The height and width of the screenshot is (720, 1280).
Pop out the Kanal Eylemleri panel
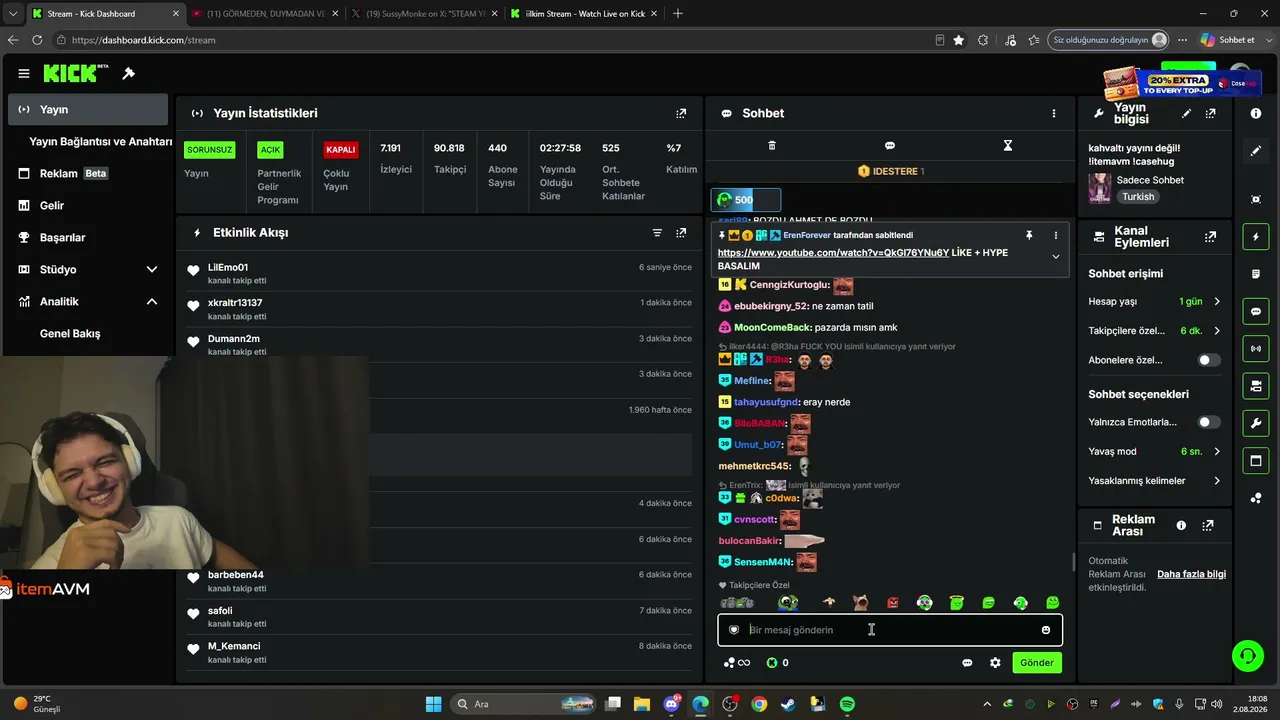[x=1211, y=237]
